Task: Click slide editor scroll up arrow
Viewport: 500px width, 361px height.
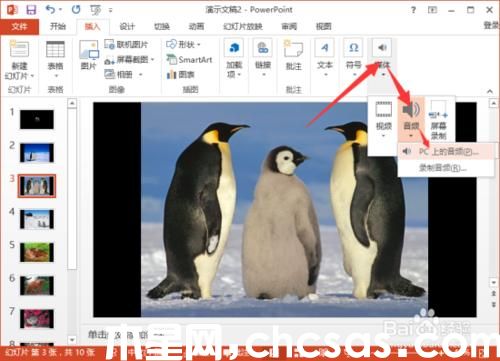Action: click(x=494, y=104)
